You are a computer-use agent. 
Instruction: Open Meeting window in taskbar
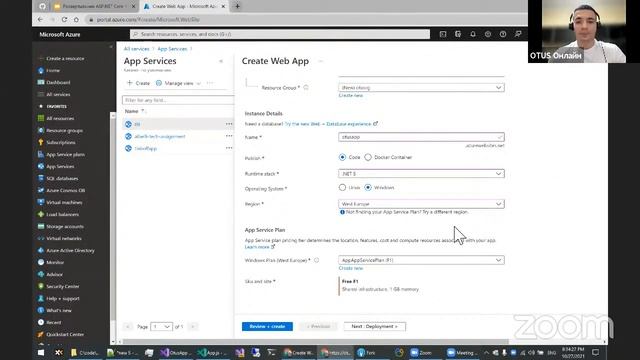point(461,352)
